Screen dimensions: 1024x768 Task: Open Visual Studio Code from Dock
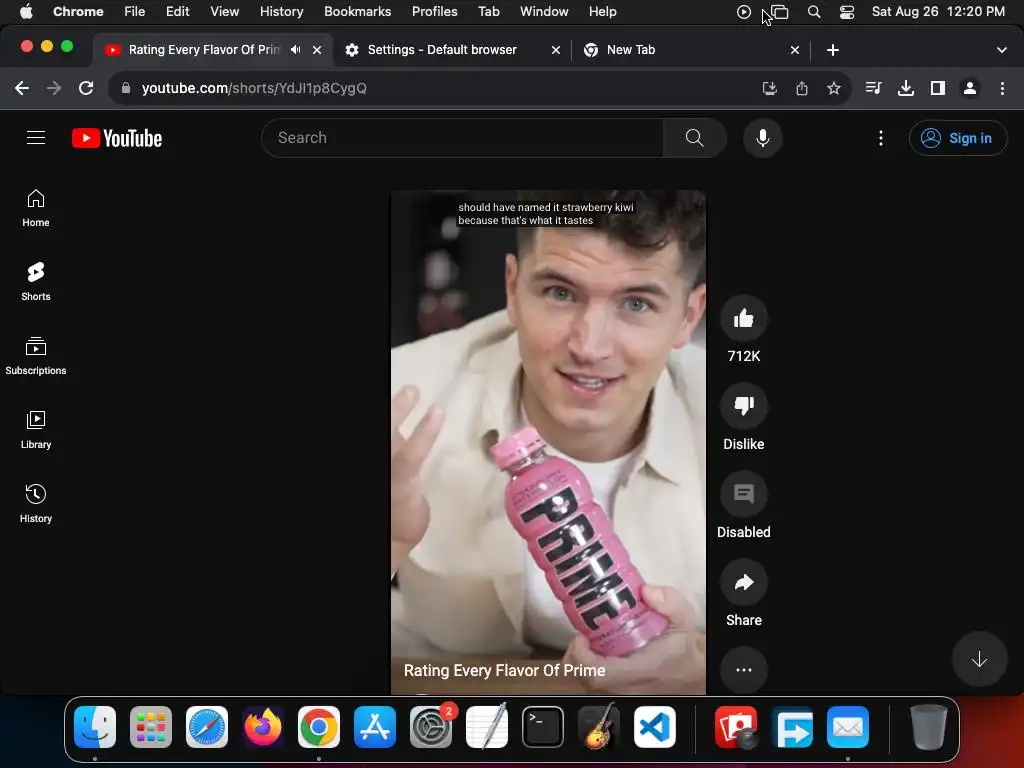[x=655, y=727]
